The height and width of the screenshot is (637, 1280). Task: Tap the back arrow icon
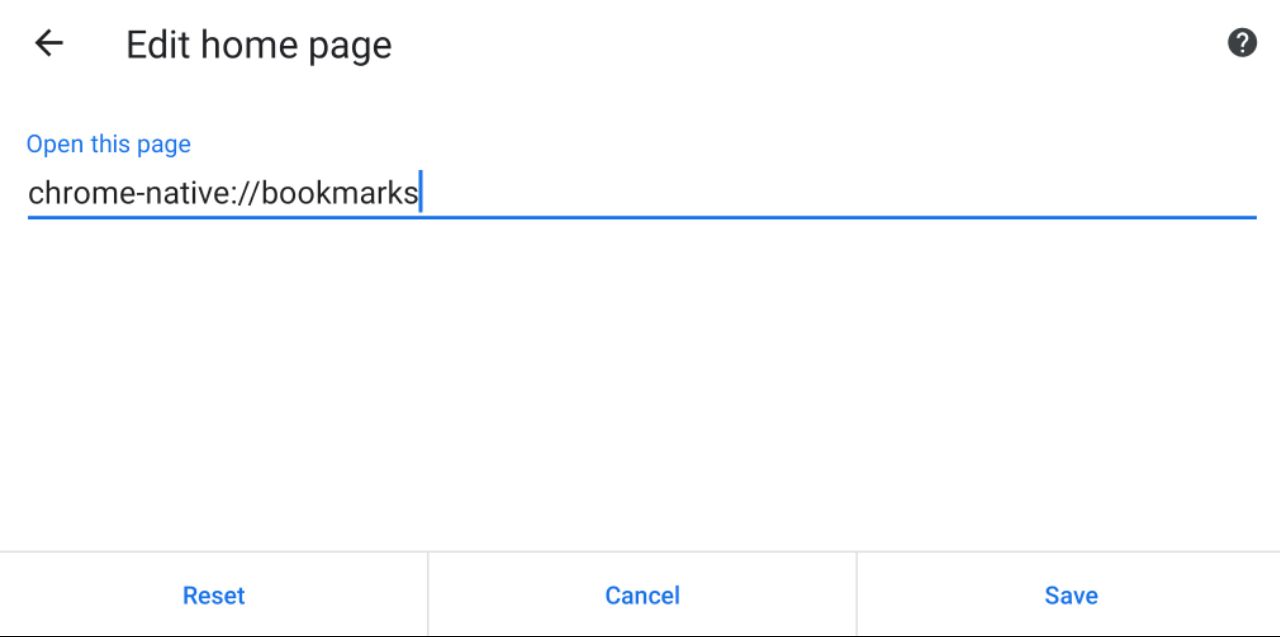(x=49, y=44)
